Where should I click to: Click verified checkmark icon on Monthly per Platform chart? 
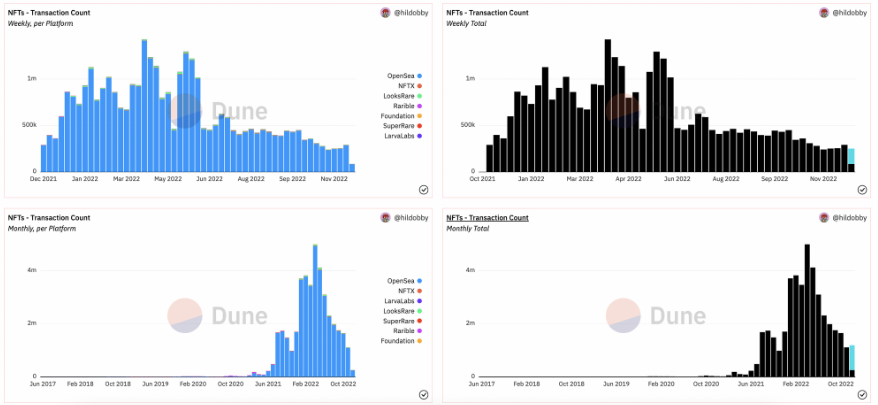pos(423,395)
